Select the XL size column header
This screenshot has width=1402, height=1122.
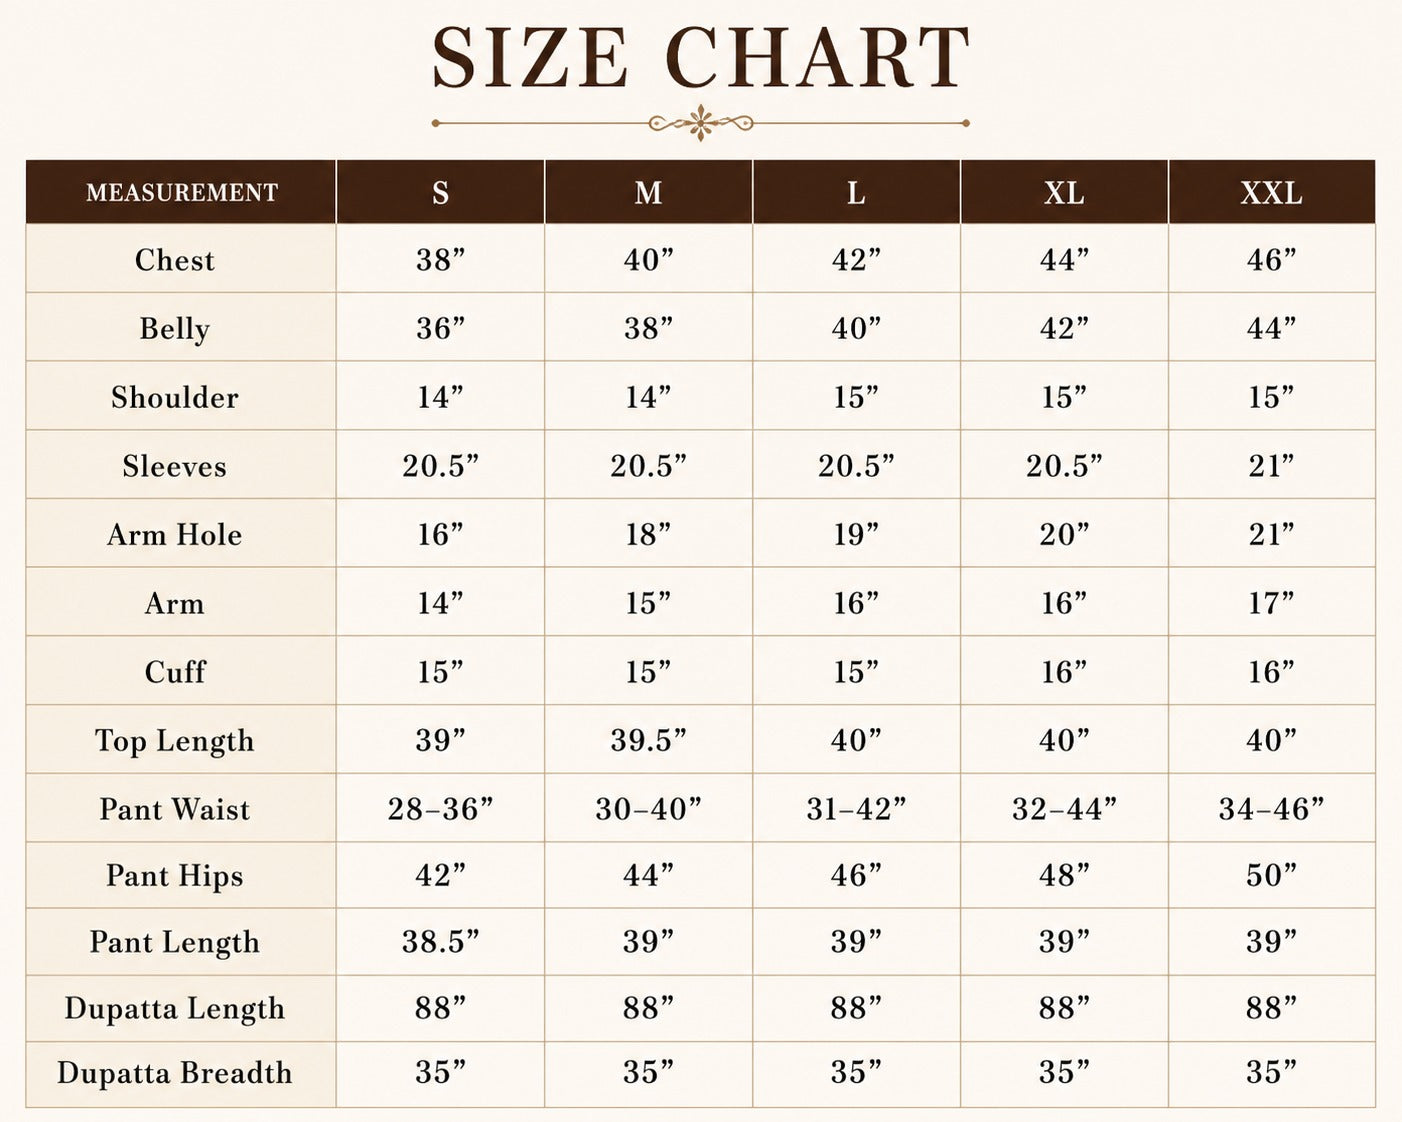(x=1064, y=192)
